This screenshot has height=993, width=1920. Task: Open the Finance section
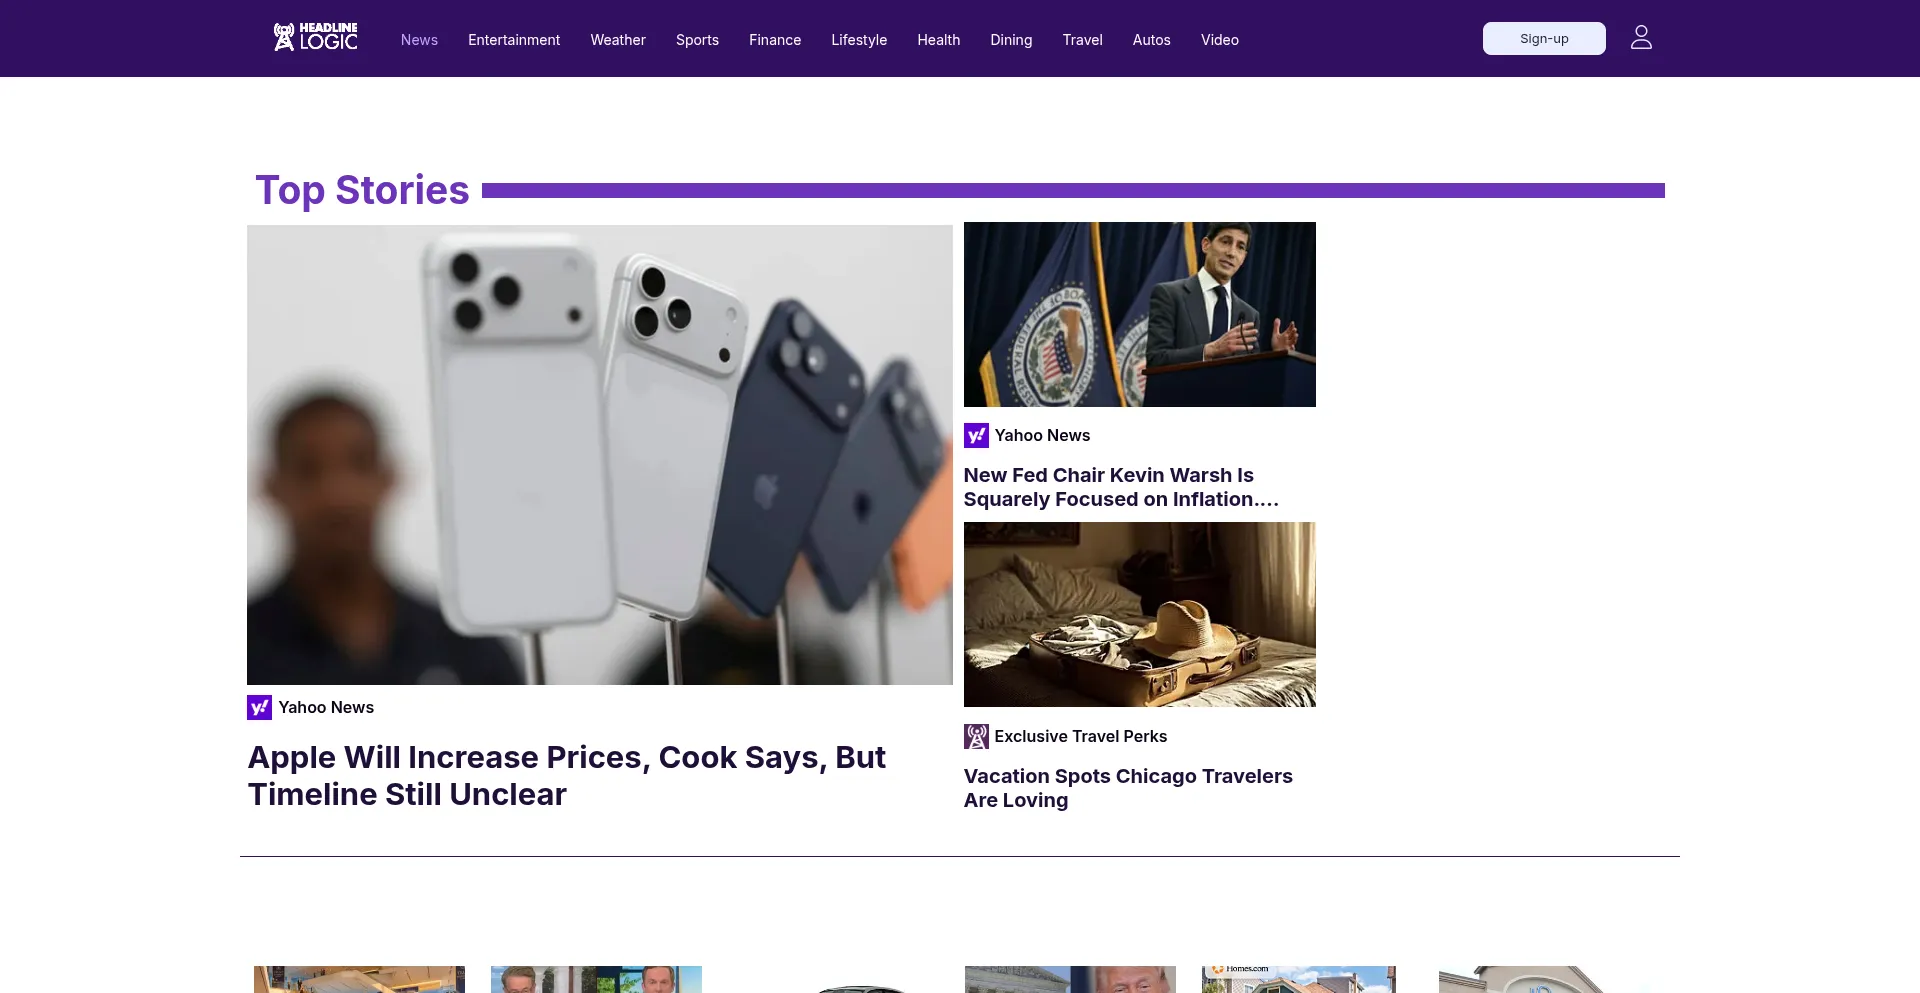(x=775, y=40)
